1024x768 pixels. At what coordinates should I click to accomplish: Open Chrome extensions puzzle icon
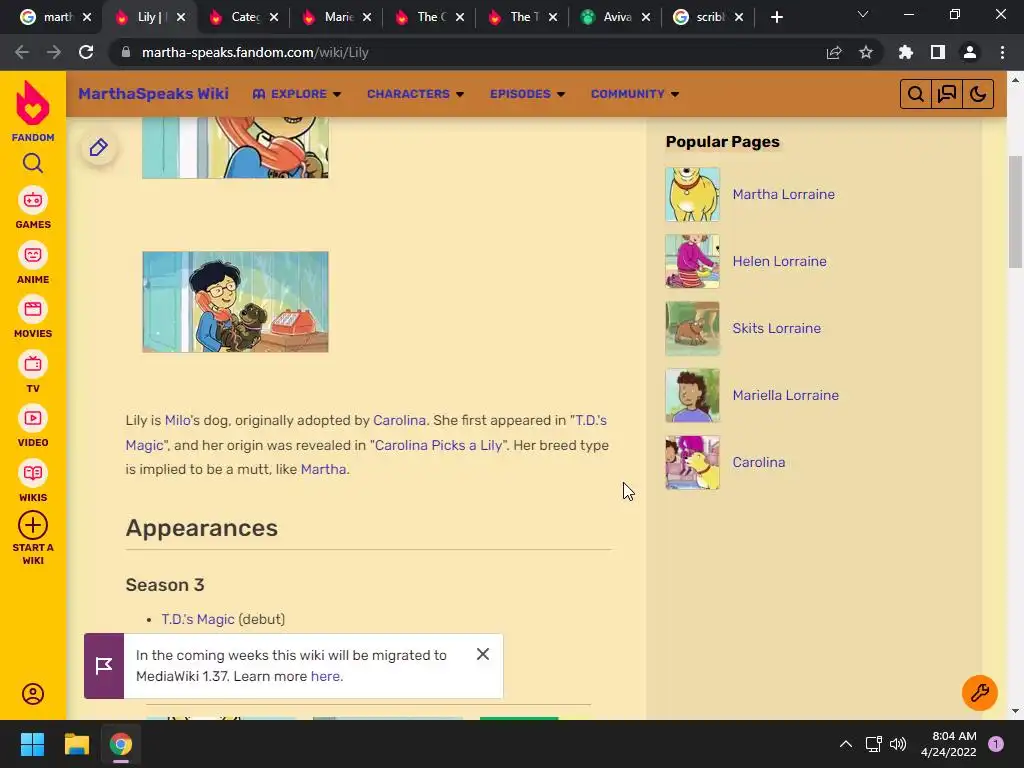tap(906, 52)
